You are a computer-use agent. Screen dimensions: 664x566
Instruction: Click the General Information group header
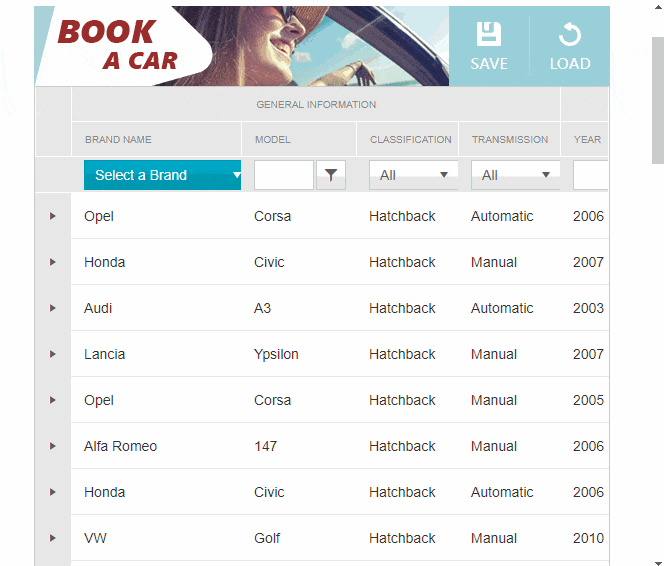coord(316,105)
